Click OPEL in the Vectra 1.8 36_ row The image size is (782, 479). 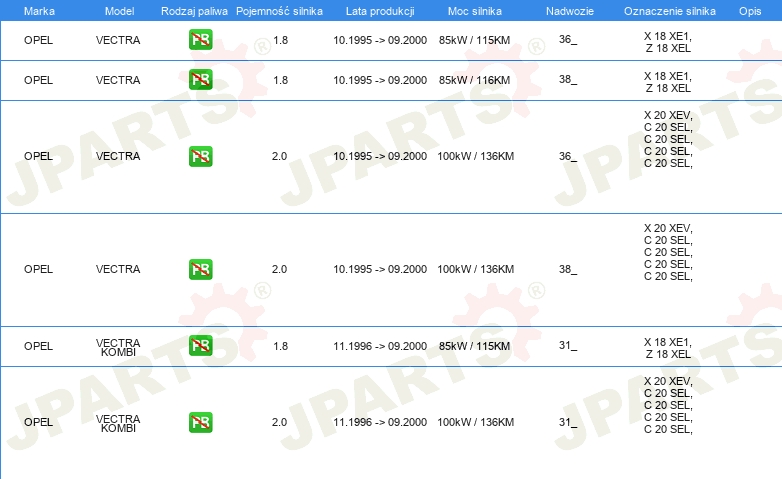pyautogui.click(x=38, y=40)
